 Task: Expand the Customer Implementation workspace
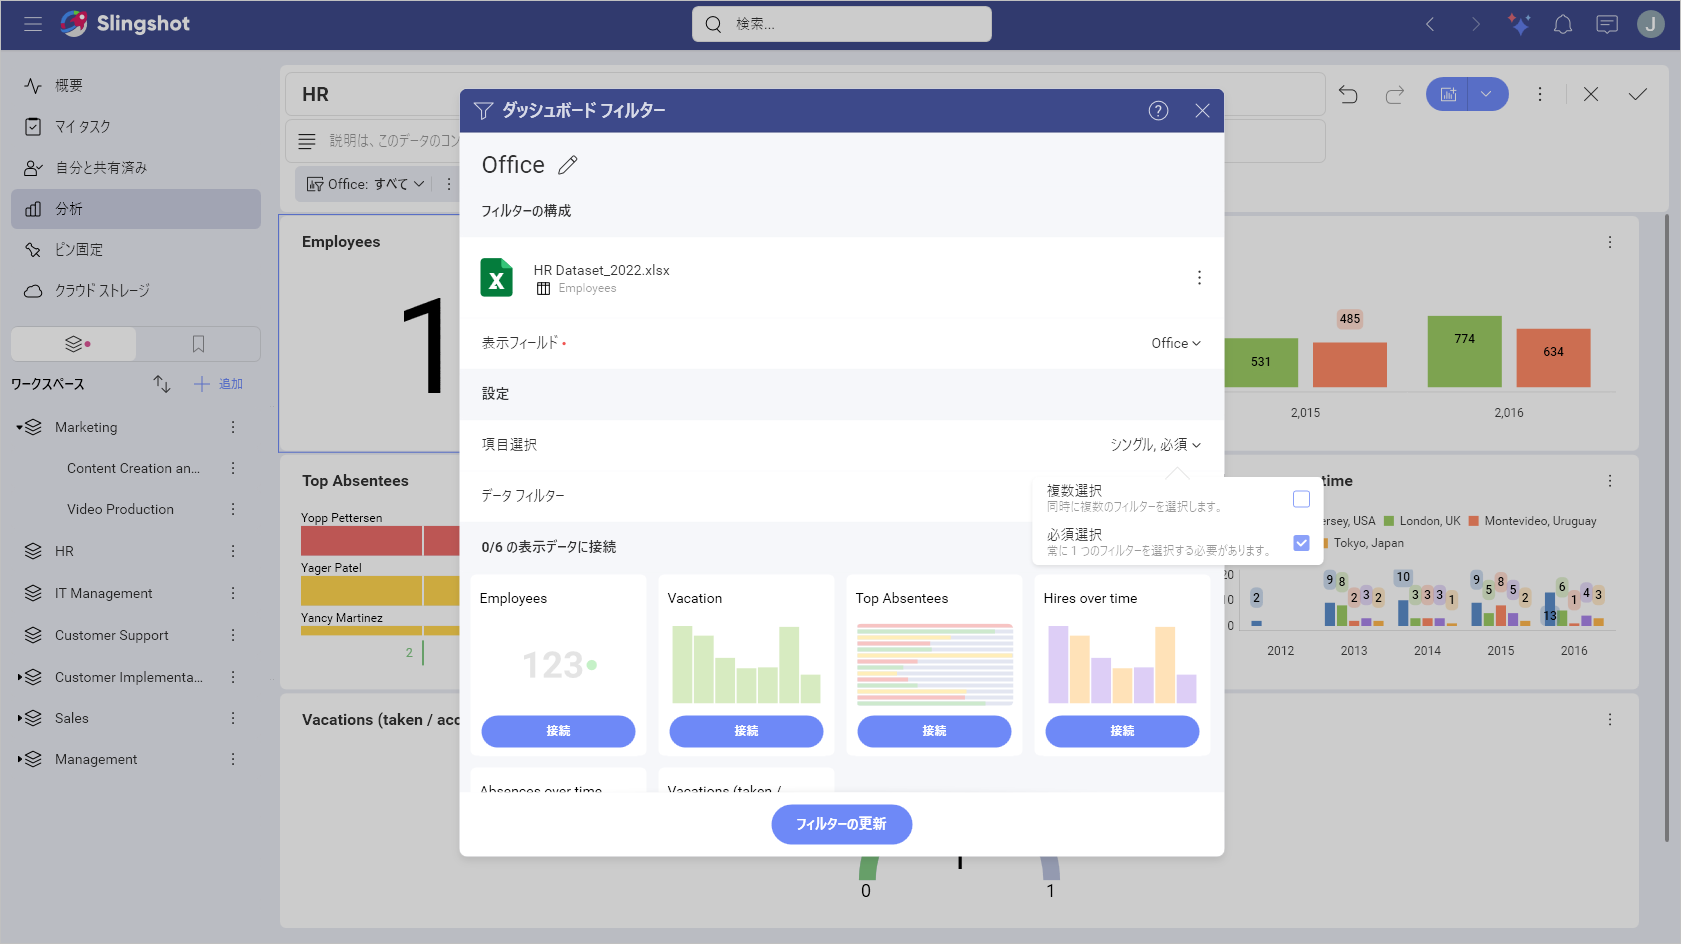point(19,677)
